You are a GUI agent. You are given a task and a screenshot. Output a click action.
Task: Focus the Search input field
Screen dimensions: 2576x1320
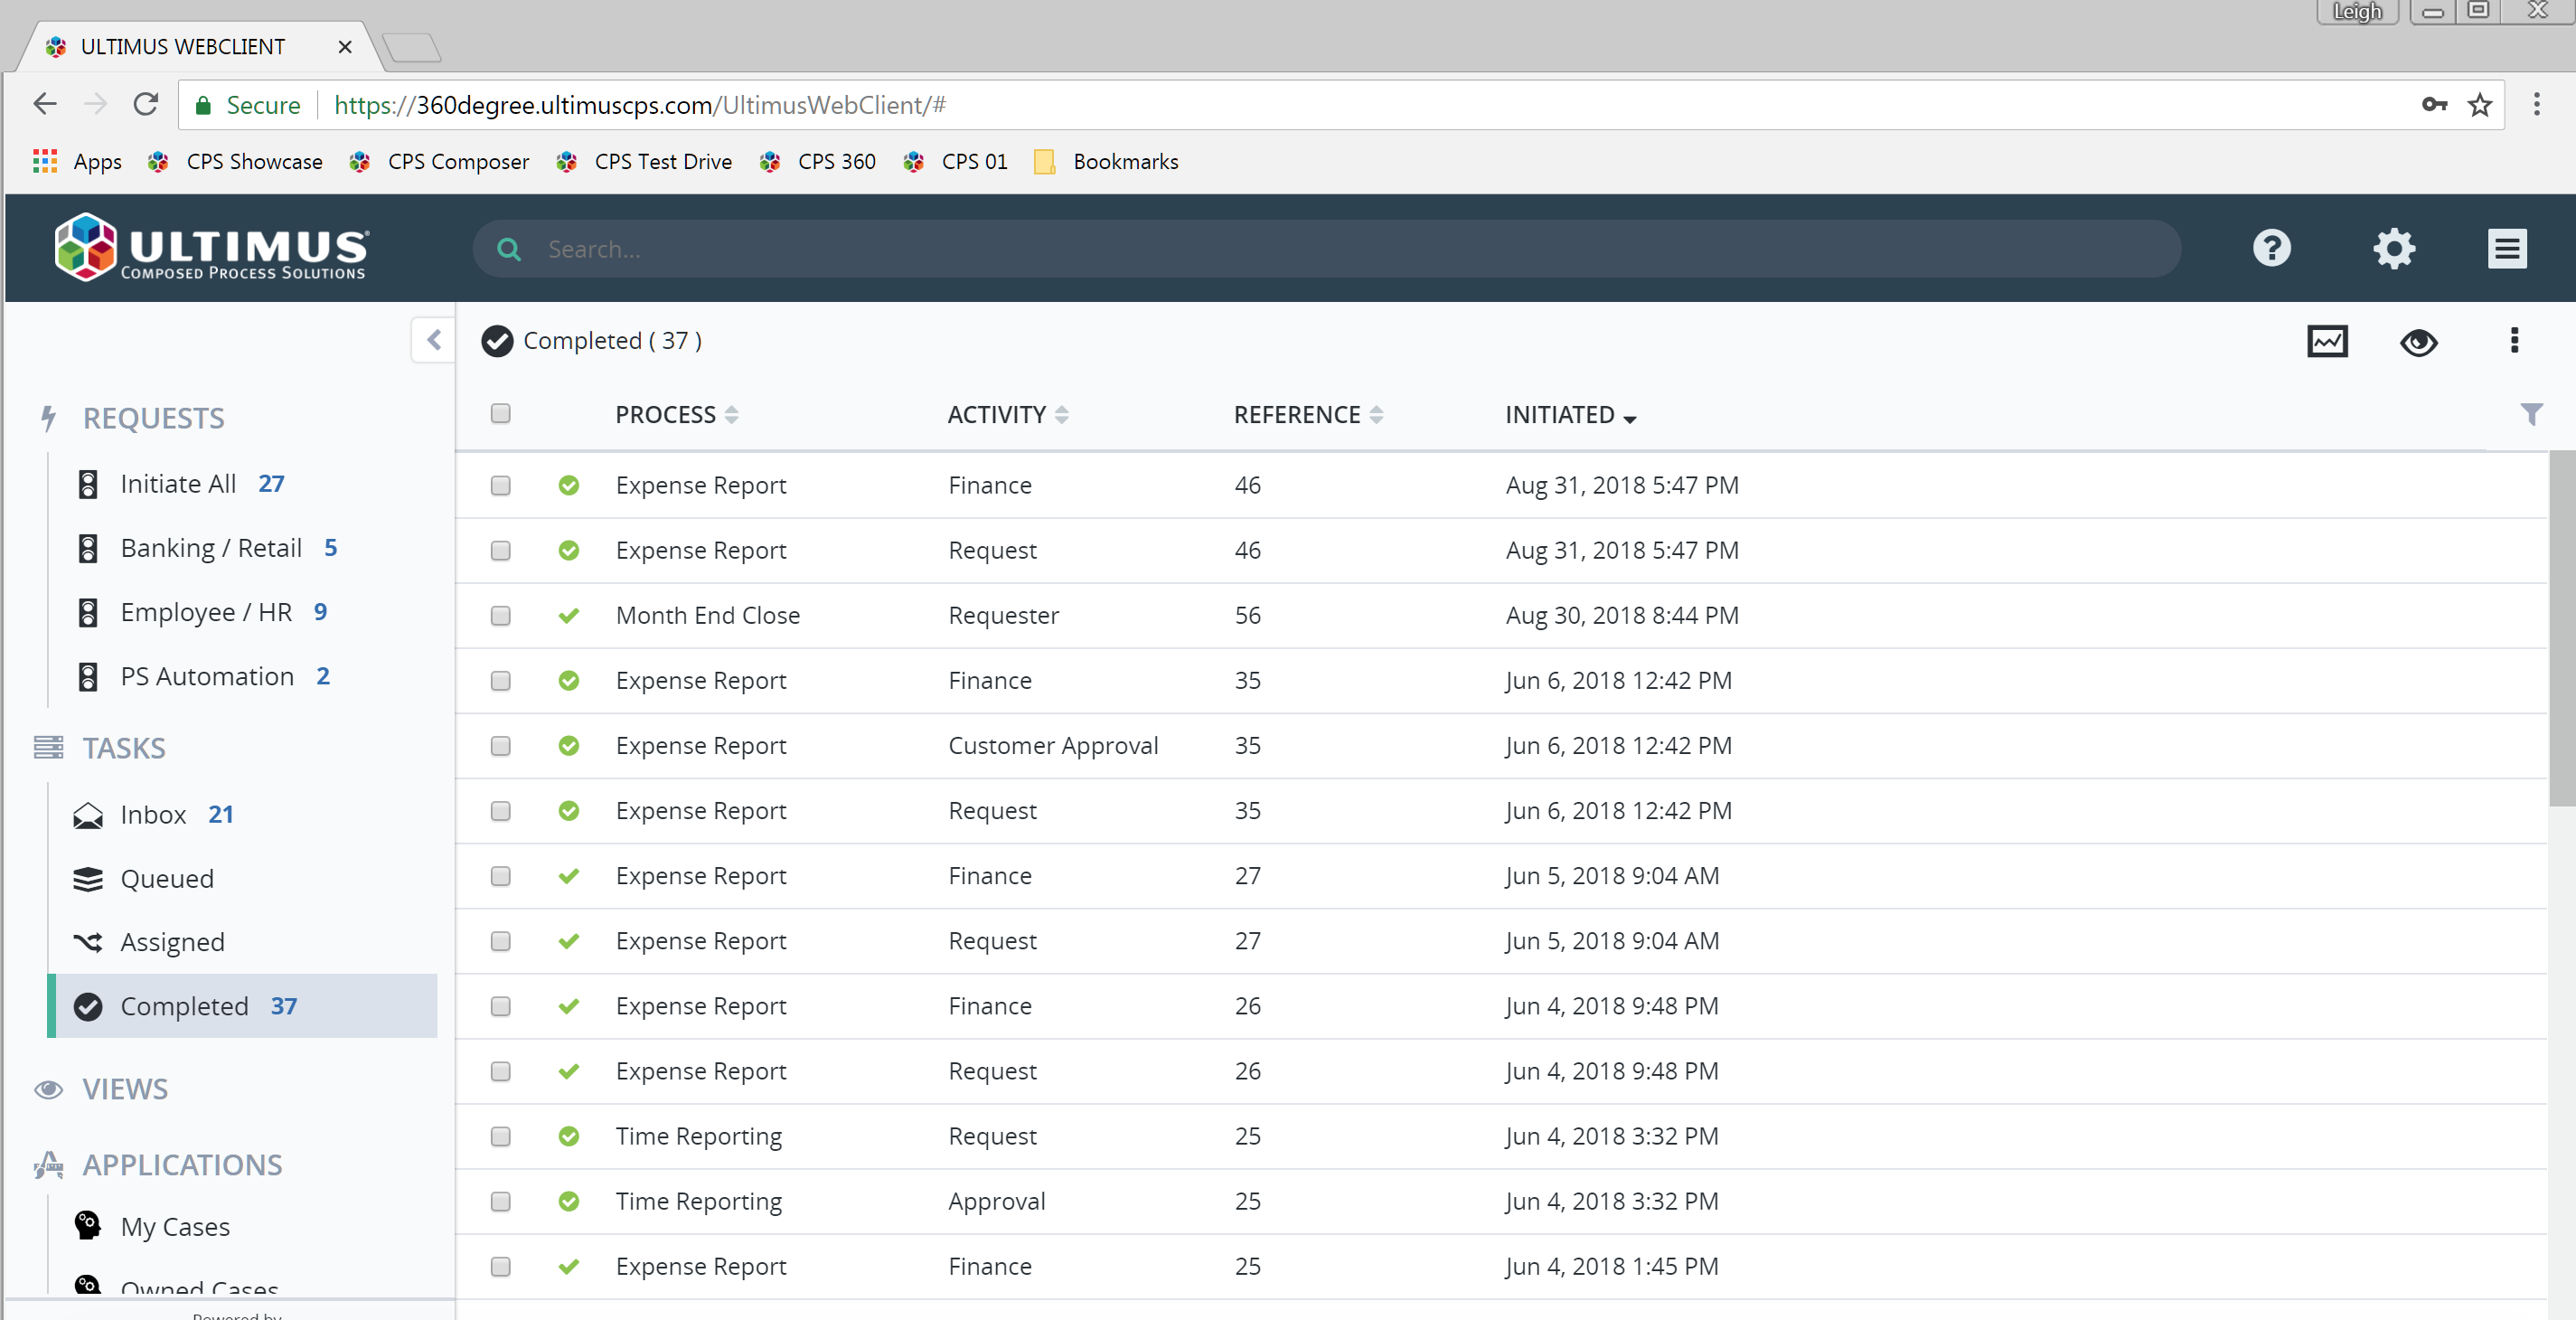[1326, 249]
